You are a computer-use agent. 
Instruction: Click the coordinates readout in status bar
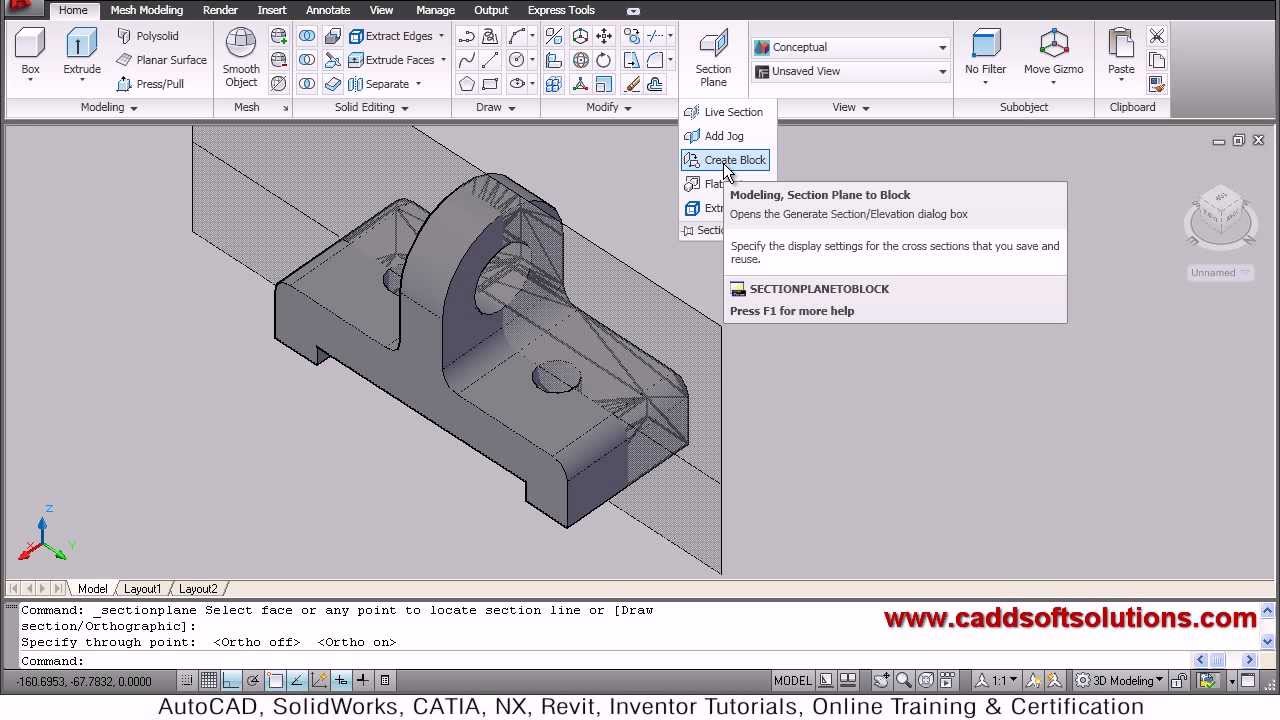point(84,681)
